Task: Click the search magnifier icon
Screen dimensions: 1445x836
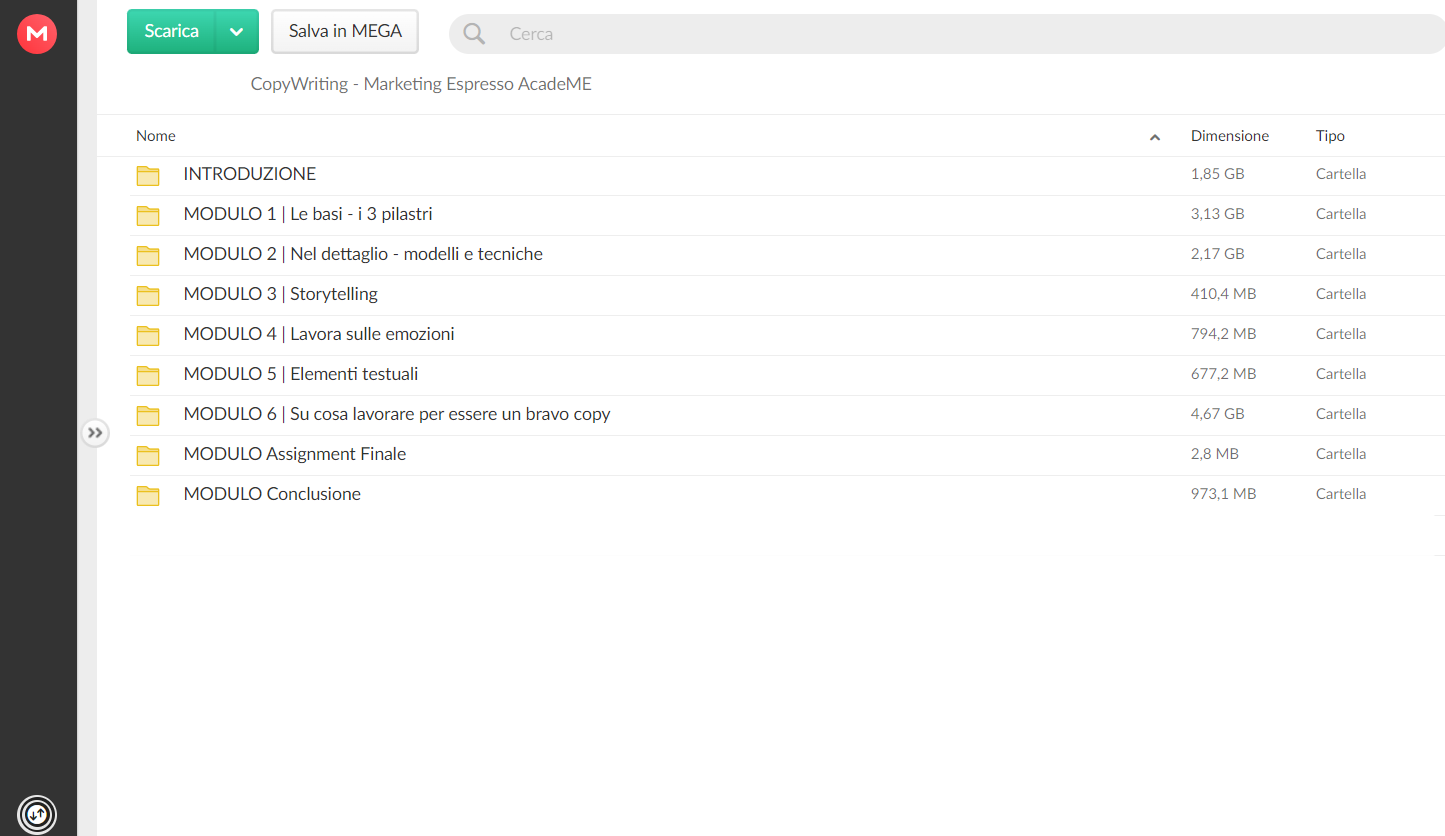Action: 474,34
